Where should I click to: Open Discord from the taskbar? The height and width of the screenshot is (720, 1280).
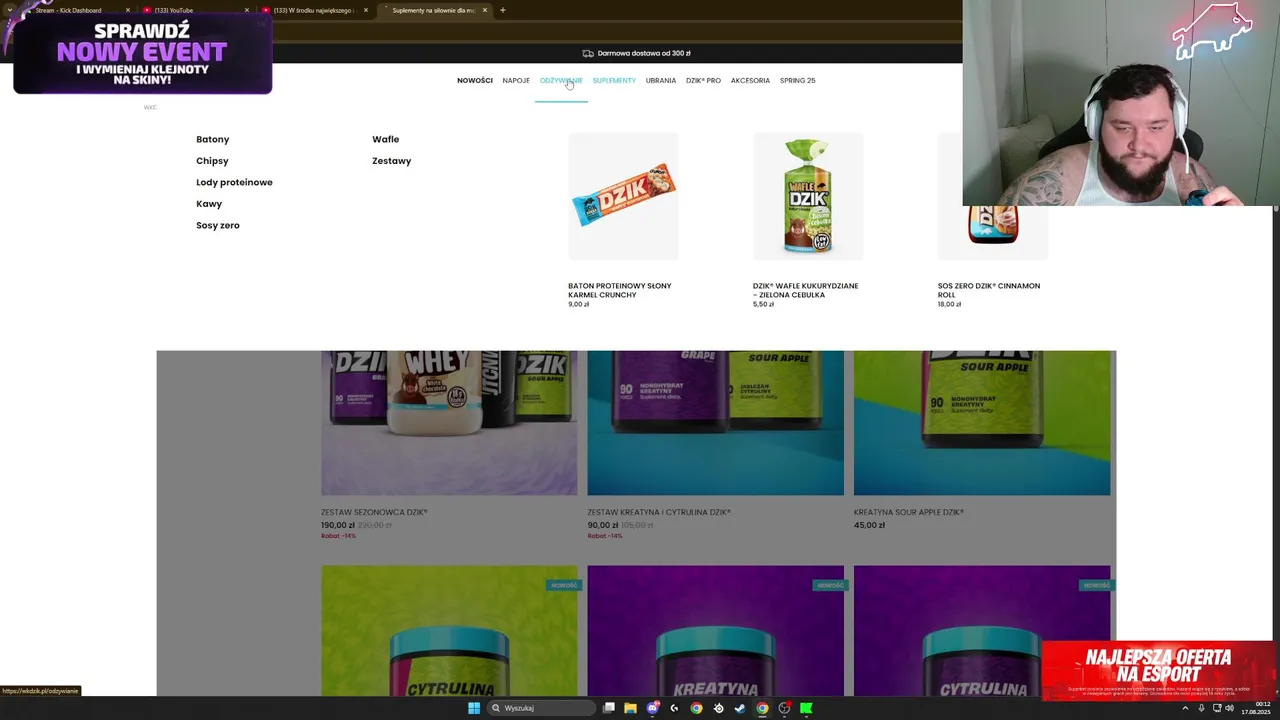click(652, 708)
